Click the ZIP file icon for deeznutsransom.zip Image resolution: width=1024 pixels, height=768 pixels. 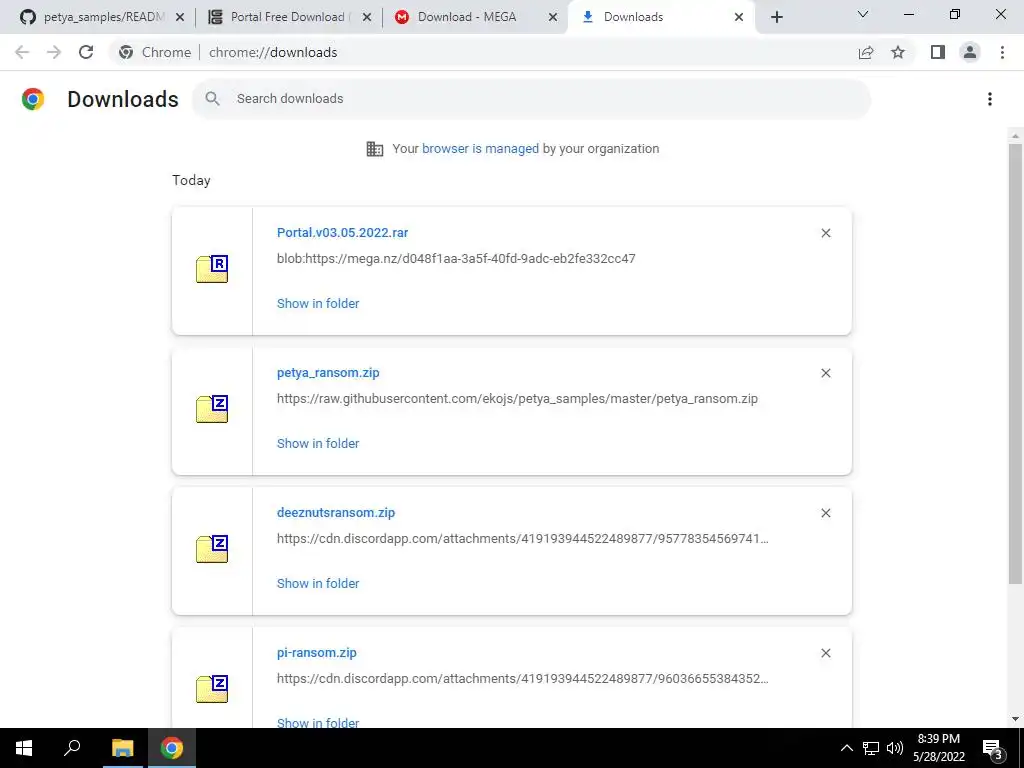click(212, 549)
